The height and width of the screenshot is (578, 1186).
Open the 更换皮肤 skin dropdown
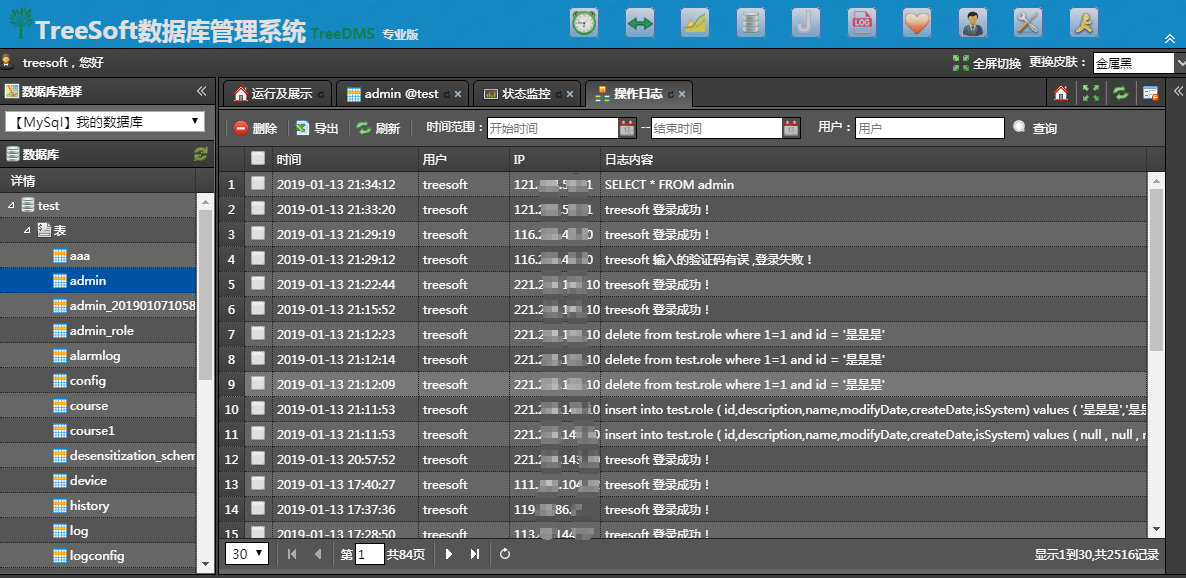click(x=1139, y=63)
